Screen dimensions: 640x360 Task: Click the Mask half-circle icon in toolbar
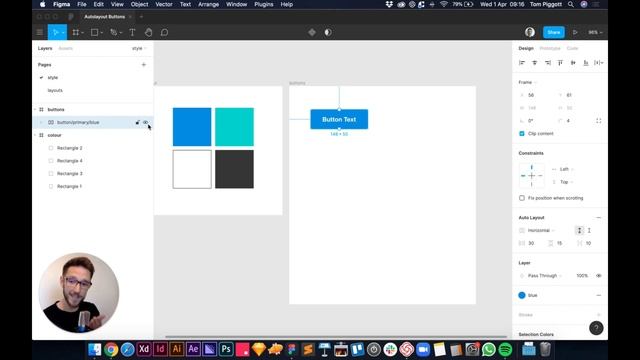pyautogui.click(x=328, y=32)
